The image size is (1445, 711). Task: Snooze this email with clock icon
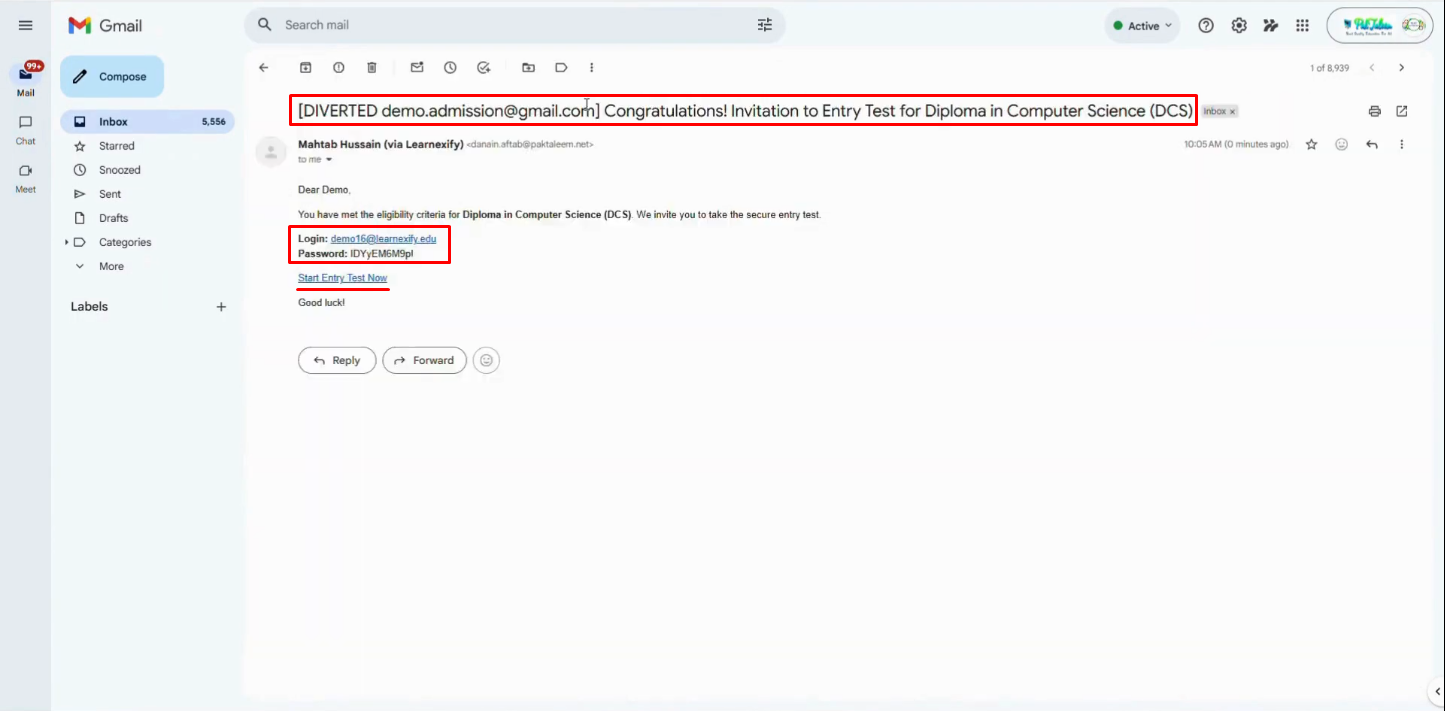pyautogui.click(x=450, y=68)
